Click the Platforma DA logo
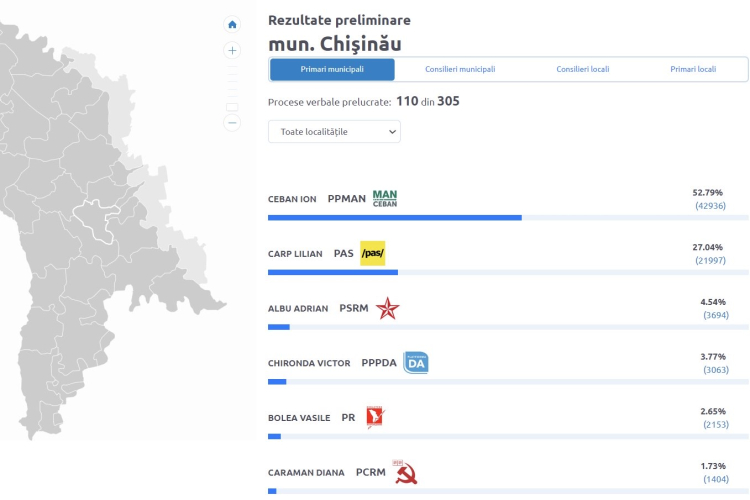 (x=416, y=363)
